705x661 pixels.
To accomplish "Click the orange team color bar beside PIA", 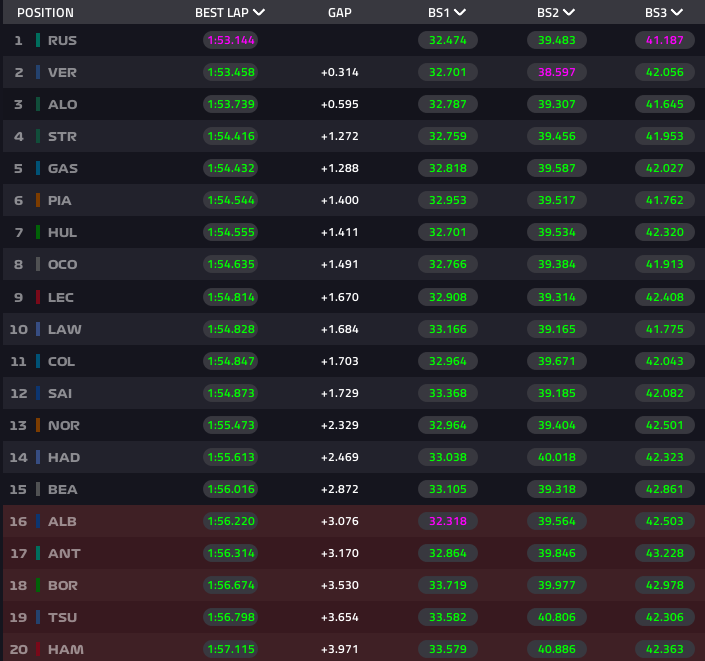I will coord(38,201).
